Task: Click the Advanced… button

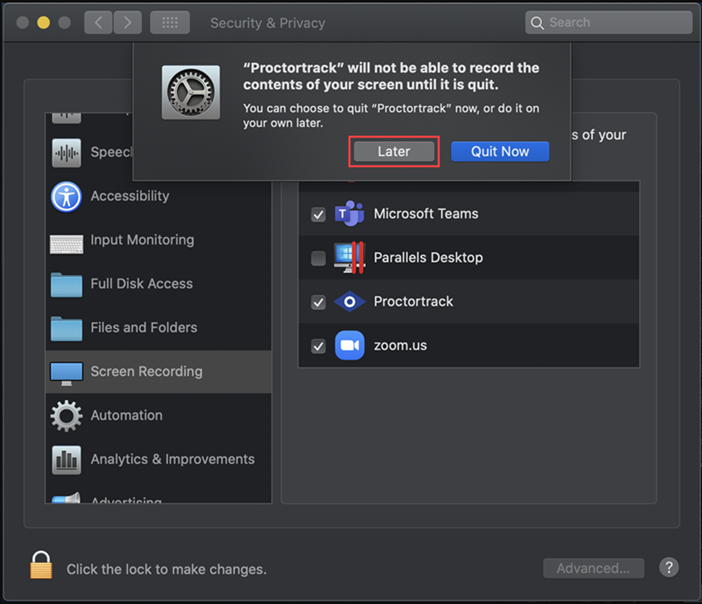Action: click(593, 568)
